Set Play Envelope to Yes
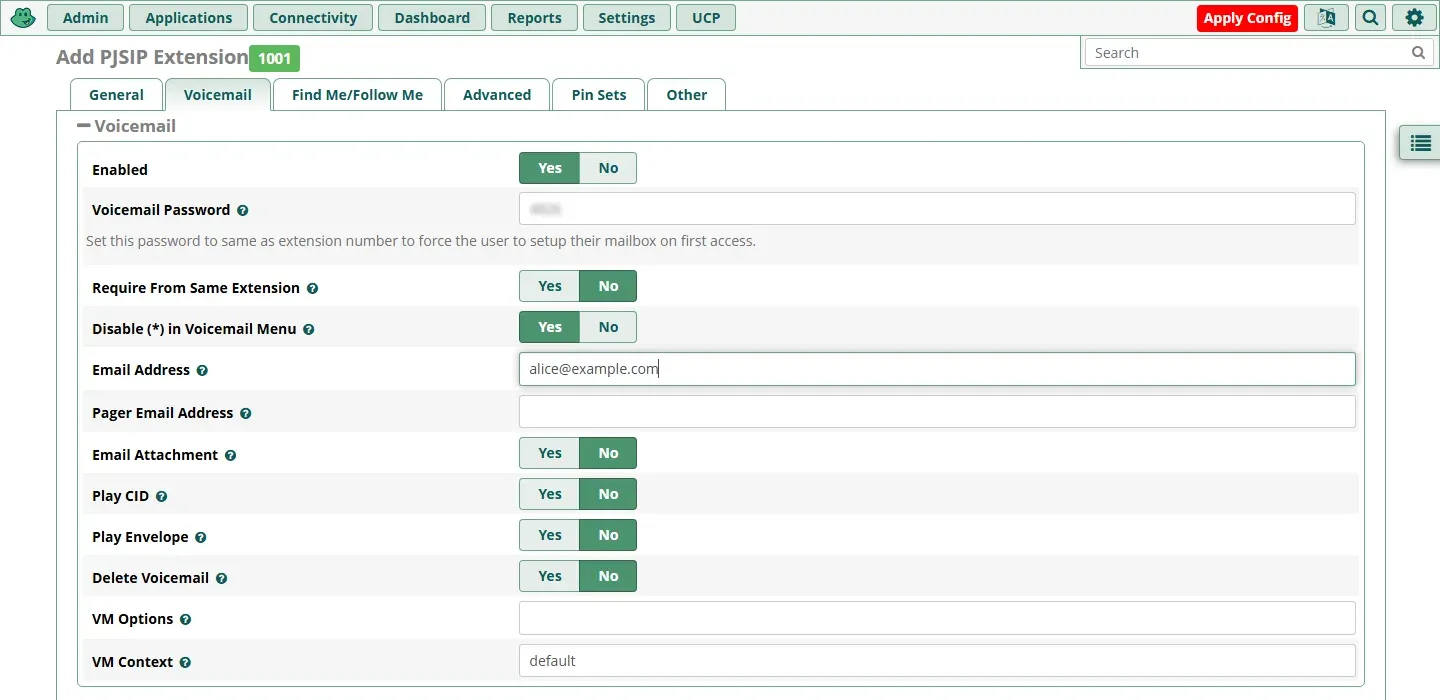This screenshot has height=700, width=1440. 549,535
